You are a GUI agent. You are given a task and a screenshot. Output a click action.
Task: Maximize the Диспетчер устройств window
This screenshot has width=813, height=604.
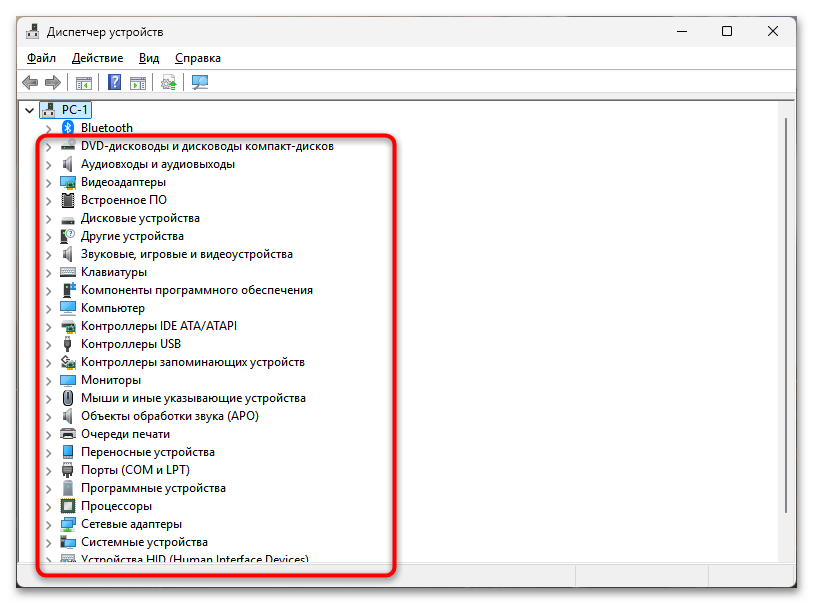coord(727,32)
